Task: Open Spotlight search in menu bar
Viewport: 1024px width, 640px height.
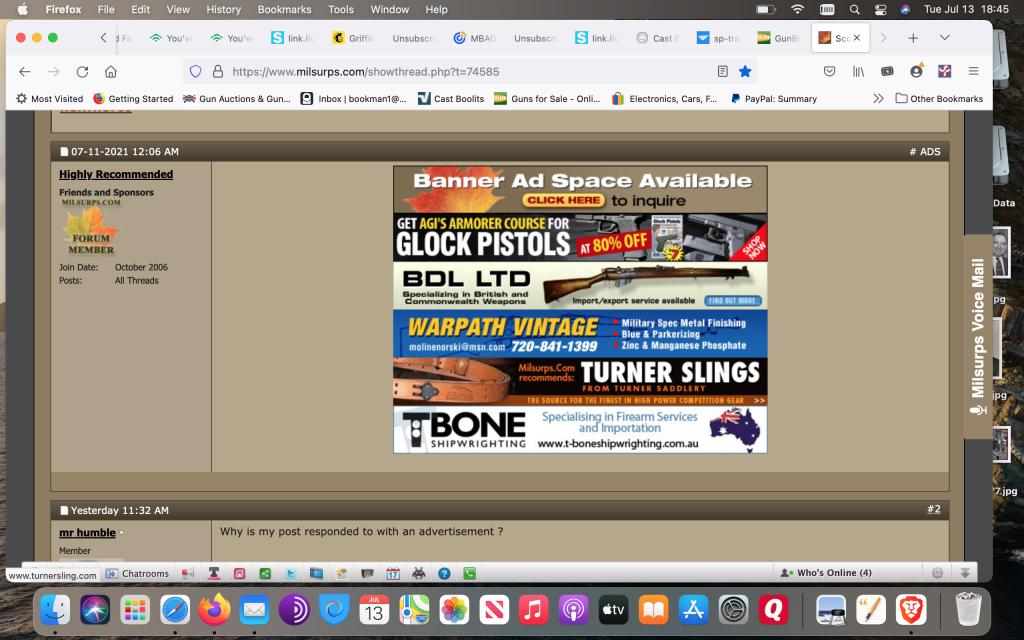Action: click(x=854, y=10)
